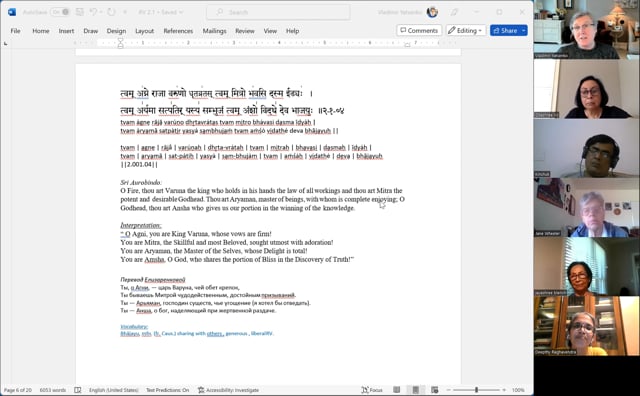The image size is (640, 396).
Task: Open the Mailings ribbon tab
Action: pyautogui.click(x=214, y=31)
